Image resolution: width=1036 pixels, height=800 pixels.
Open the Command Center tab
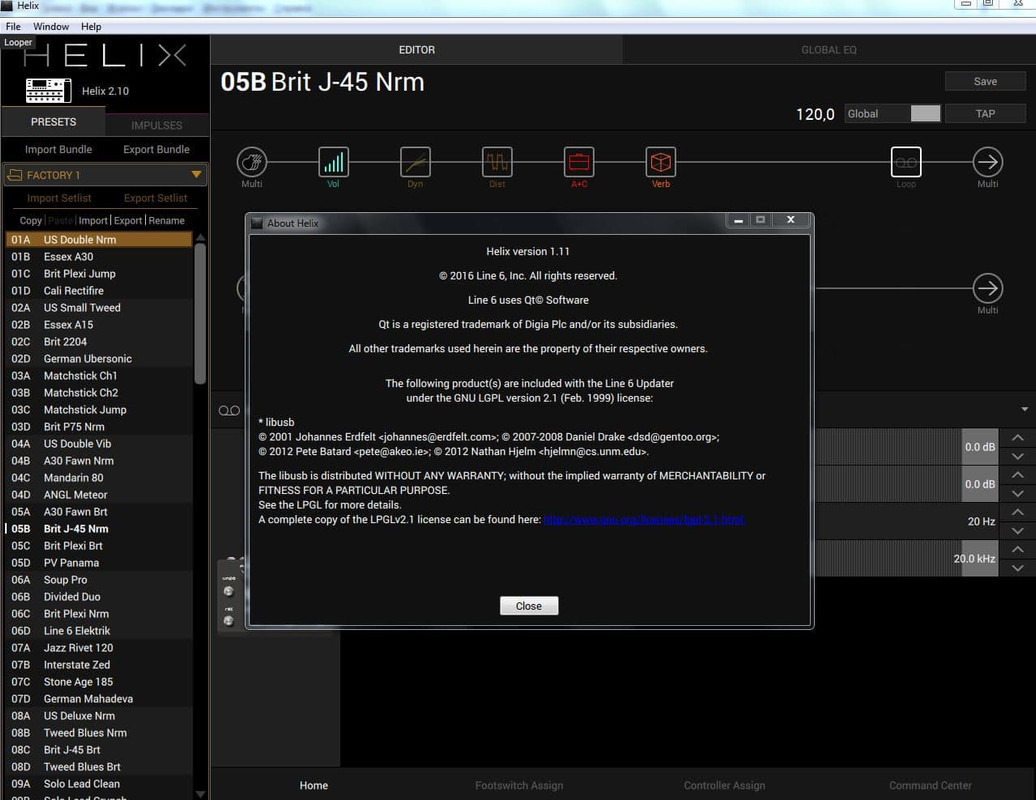(x=930, y=785)
